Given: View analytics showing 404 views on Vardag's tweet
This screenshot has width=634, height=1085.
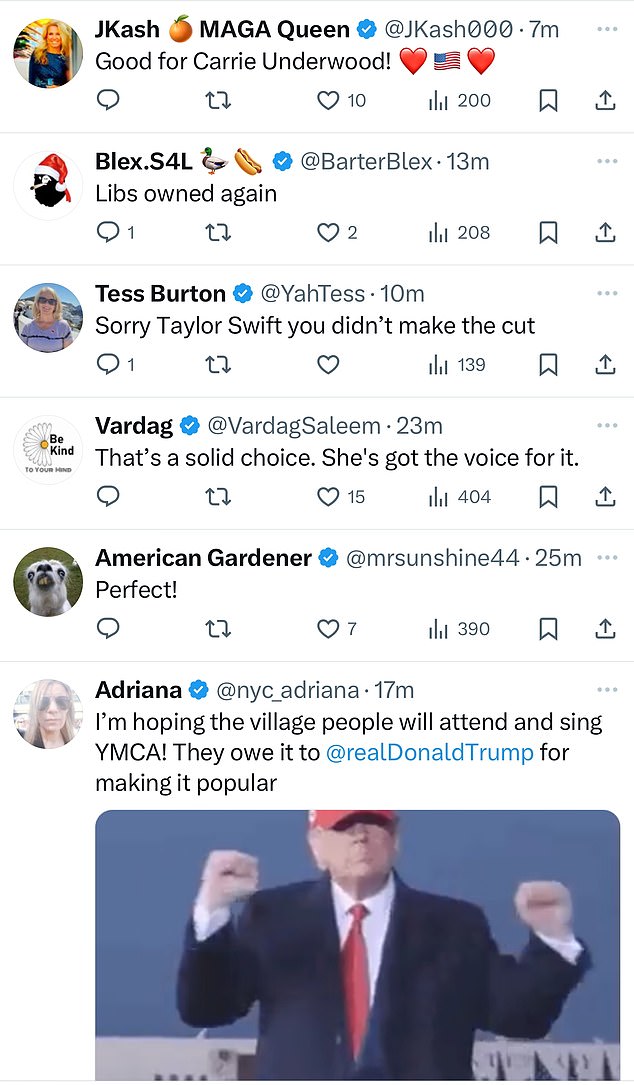Looking at the screenshot, I should click(460, 497).
